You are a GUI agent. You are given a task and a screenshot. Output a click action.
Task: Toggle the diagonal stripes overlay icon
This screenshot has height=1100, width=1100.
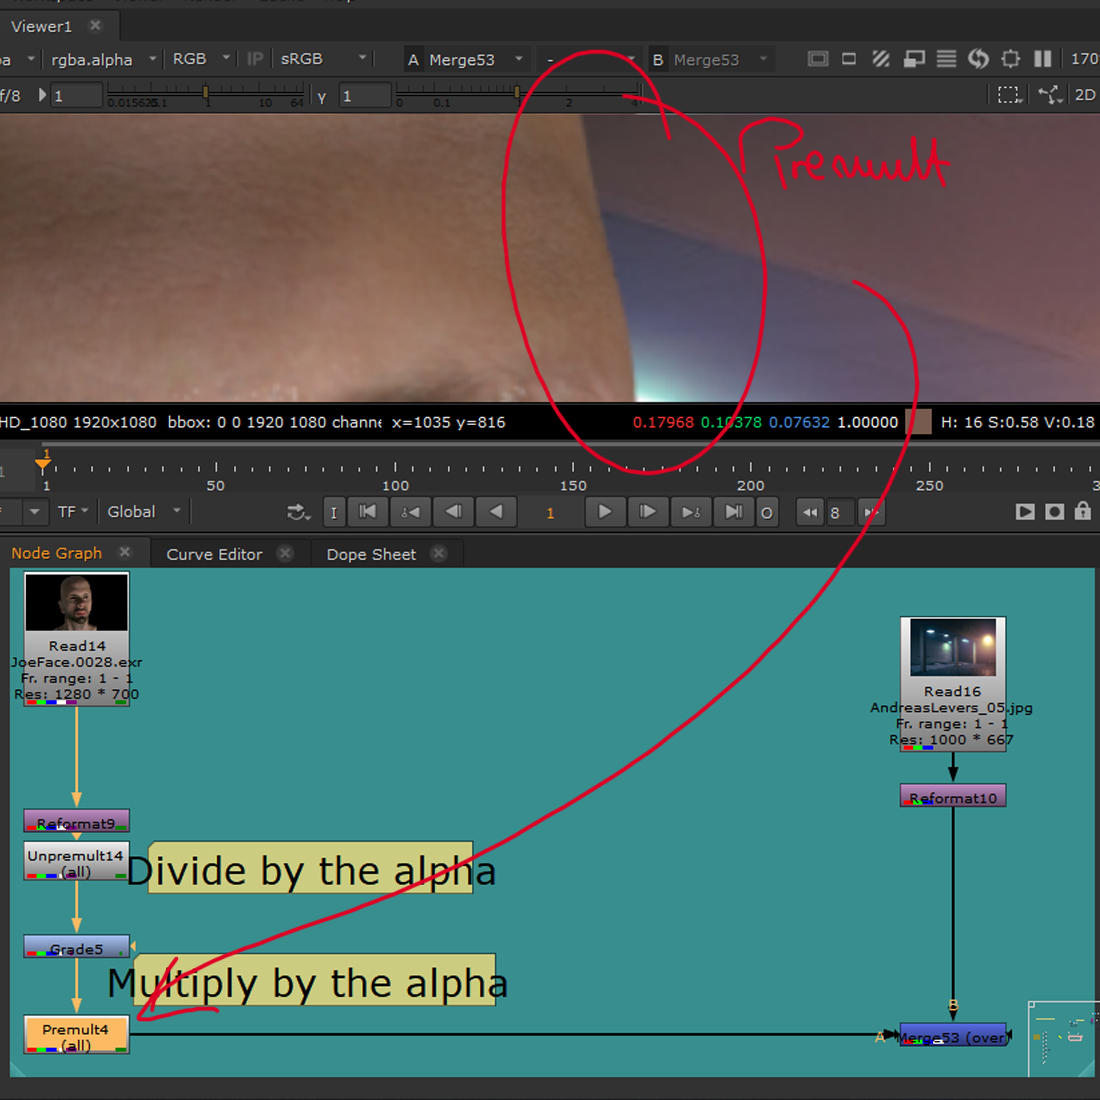[x=880, y=59]
